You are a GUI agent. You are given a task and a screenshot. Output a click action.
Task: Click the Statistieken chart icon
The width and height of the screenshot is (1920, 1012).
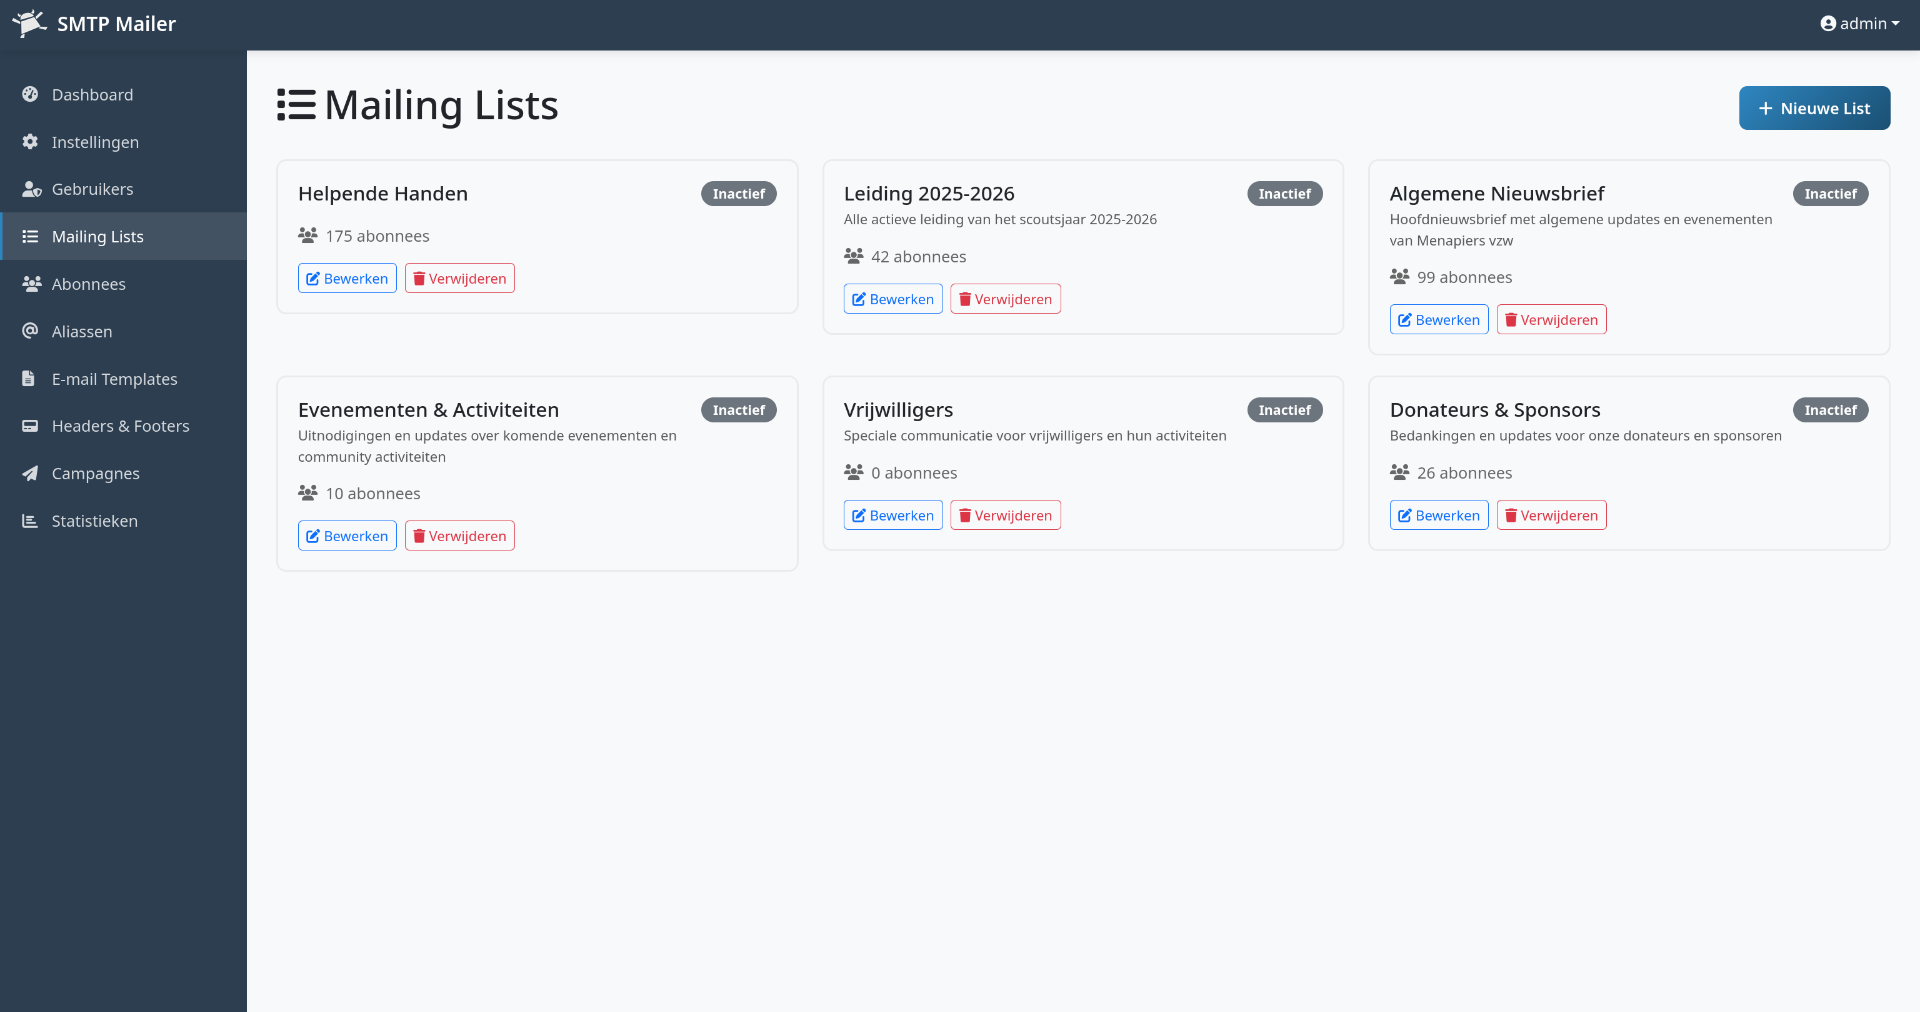click(x=30, y=521)
